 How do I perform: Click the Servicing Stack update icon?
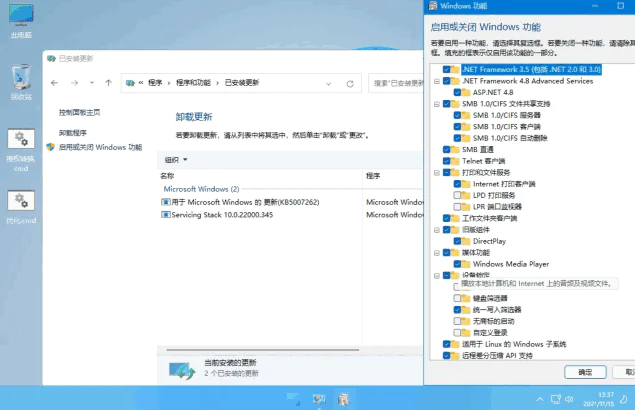(166, 215)
